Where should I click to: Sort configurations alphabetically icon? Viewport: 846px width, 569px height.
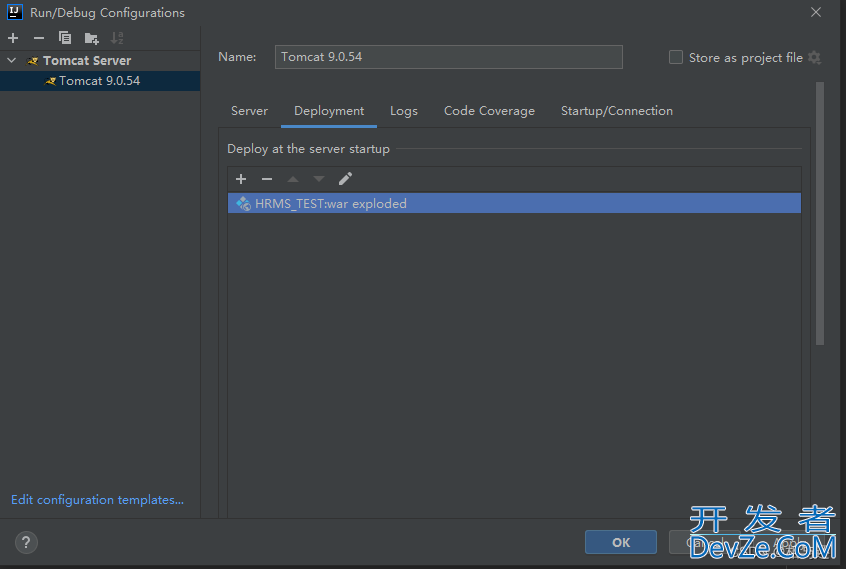[117, 38]
